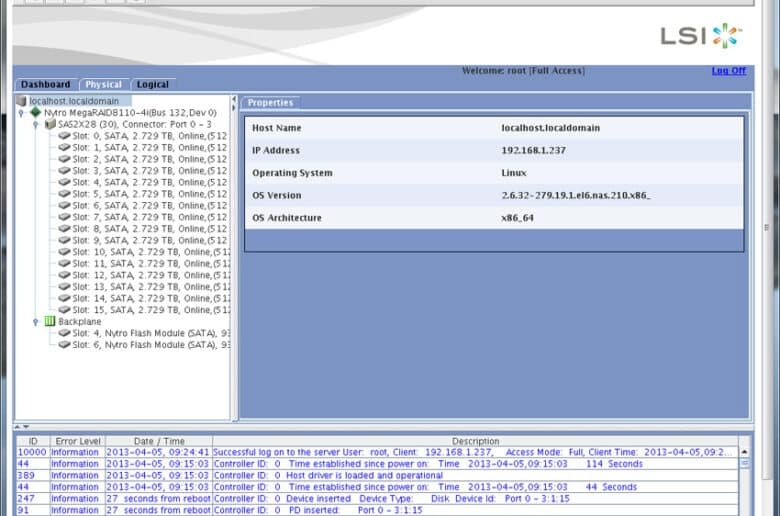Click the Slot 3 drive icon
This screenshot has height=516, width=780.
[64, 171]
